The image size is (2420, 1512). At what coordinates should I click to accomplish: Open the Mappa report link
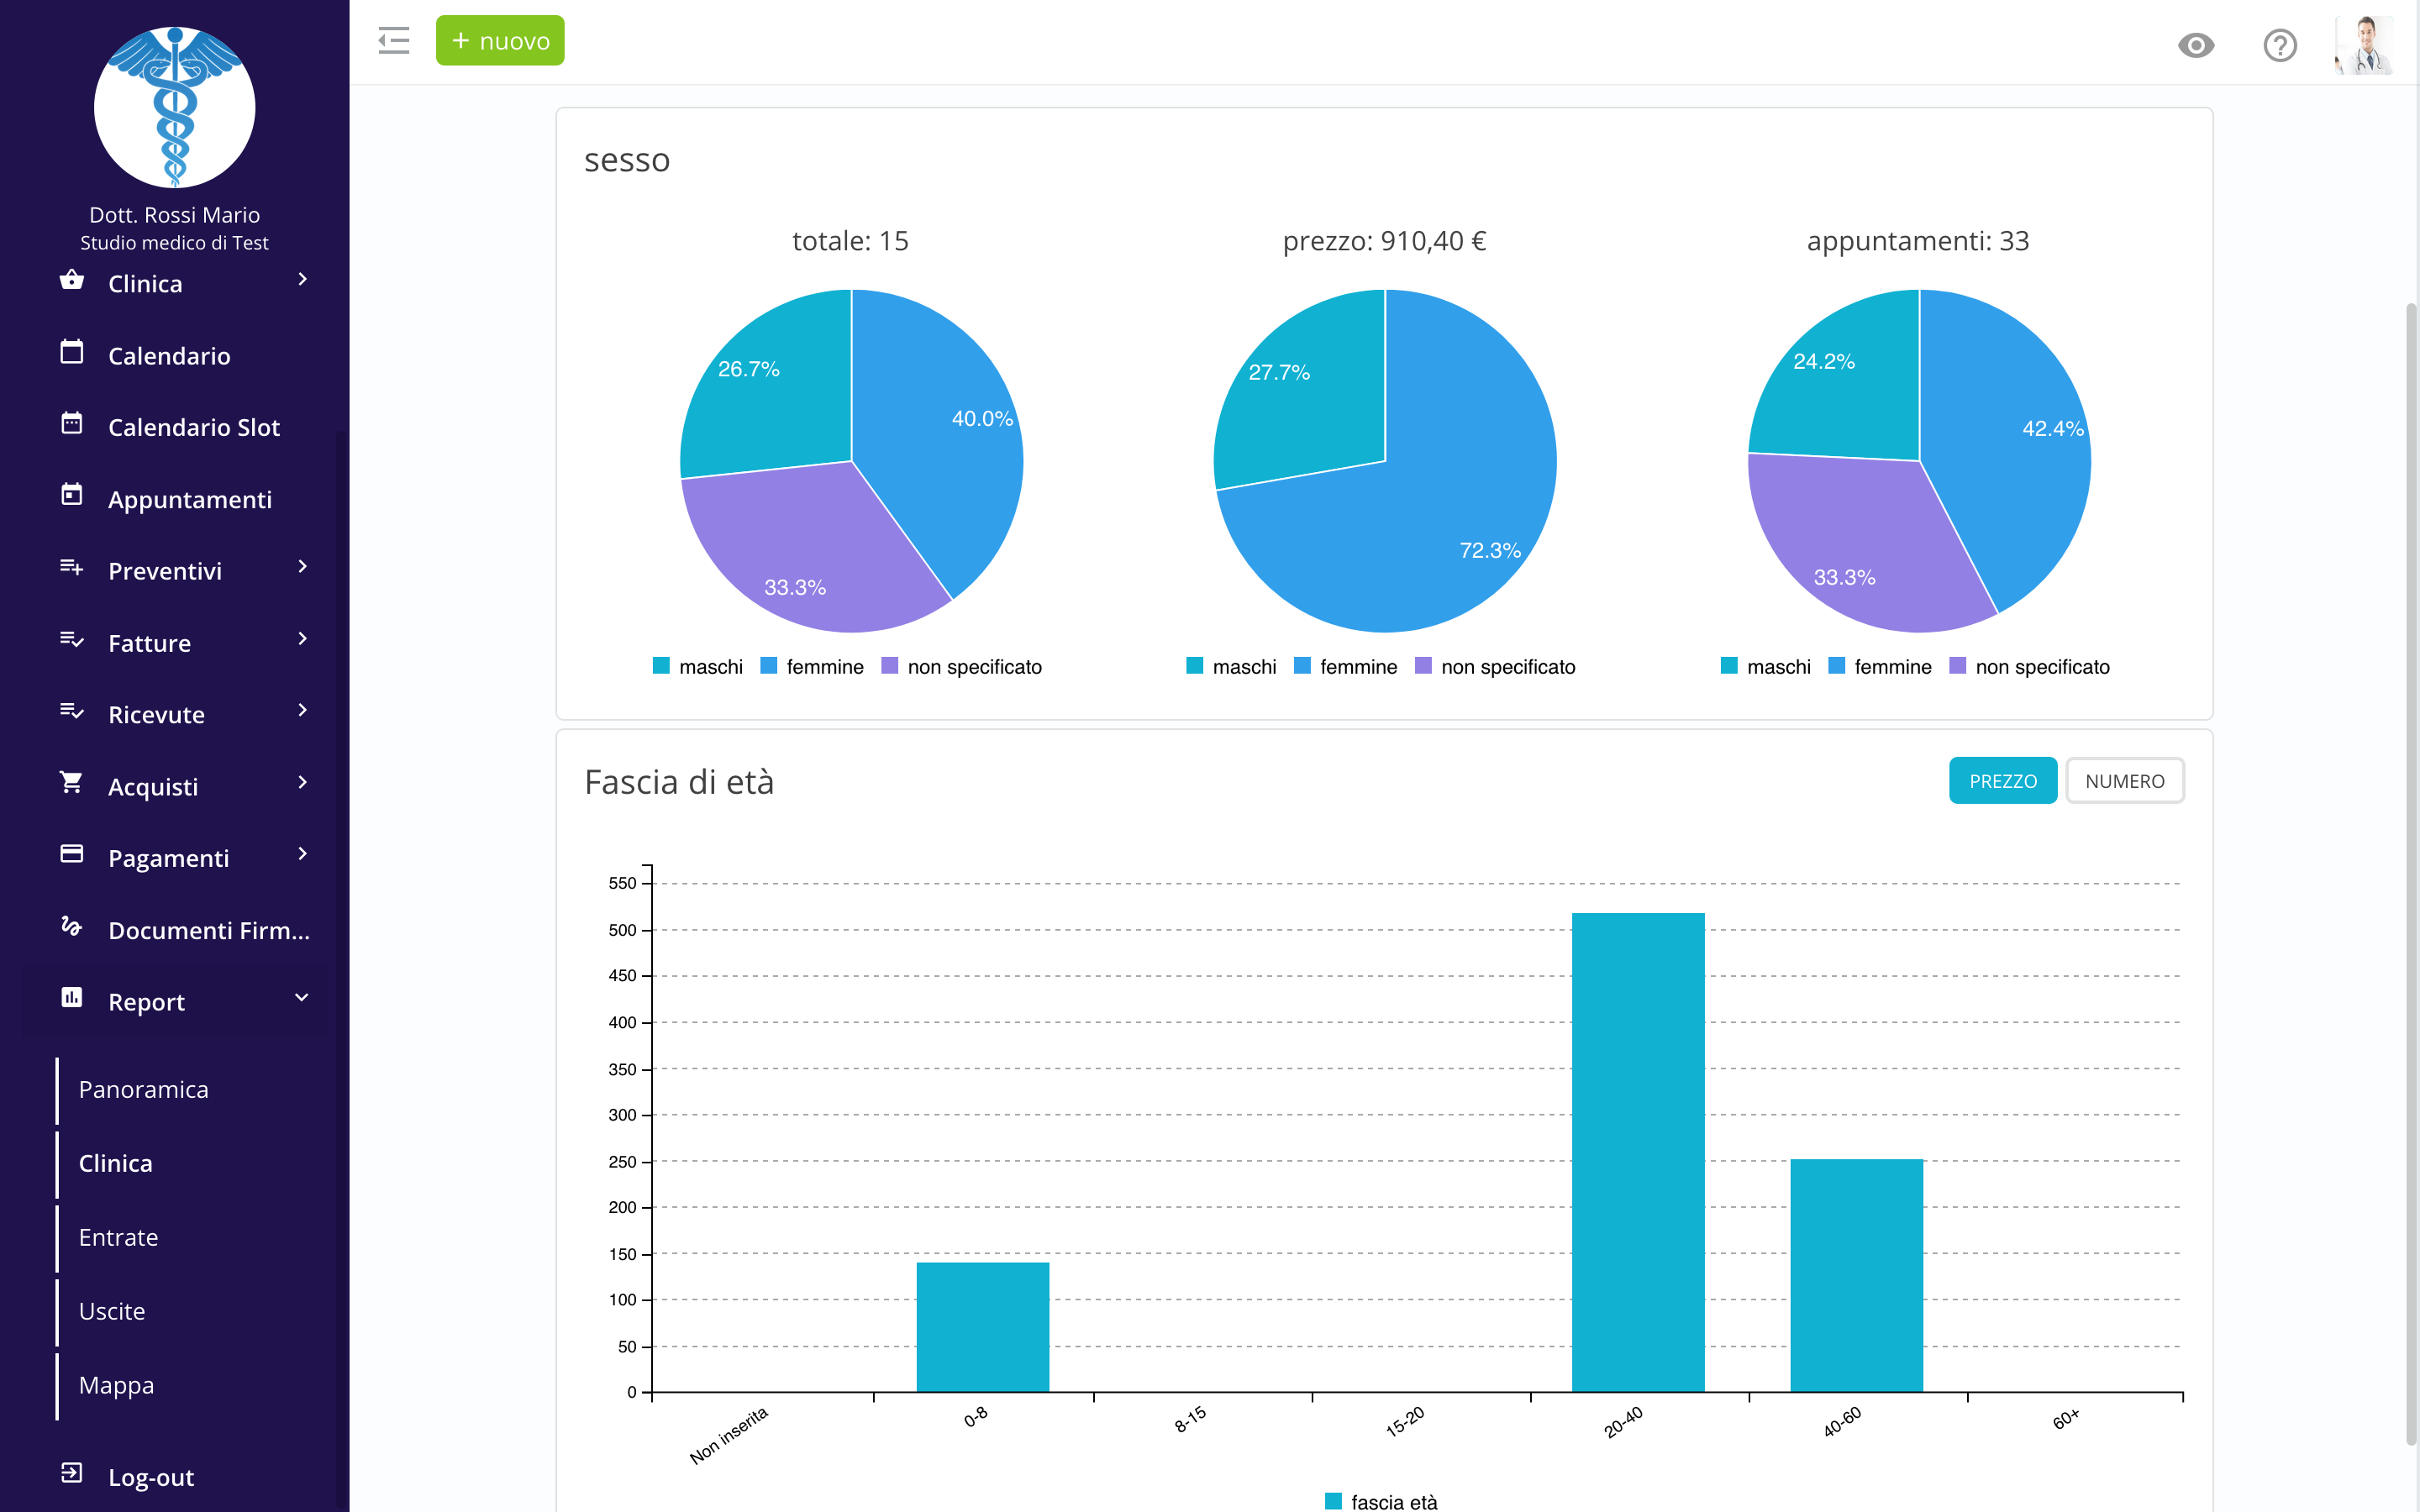pyautogui.click(x=117, y=1385)
